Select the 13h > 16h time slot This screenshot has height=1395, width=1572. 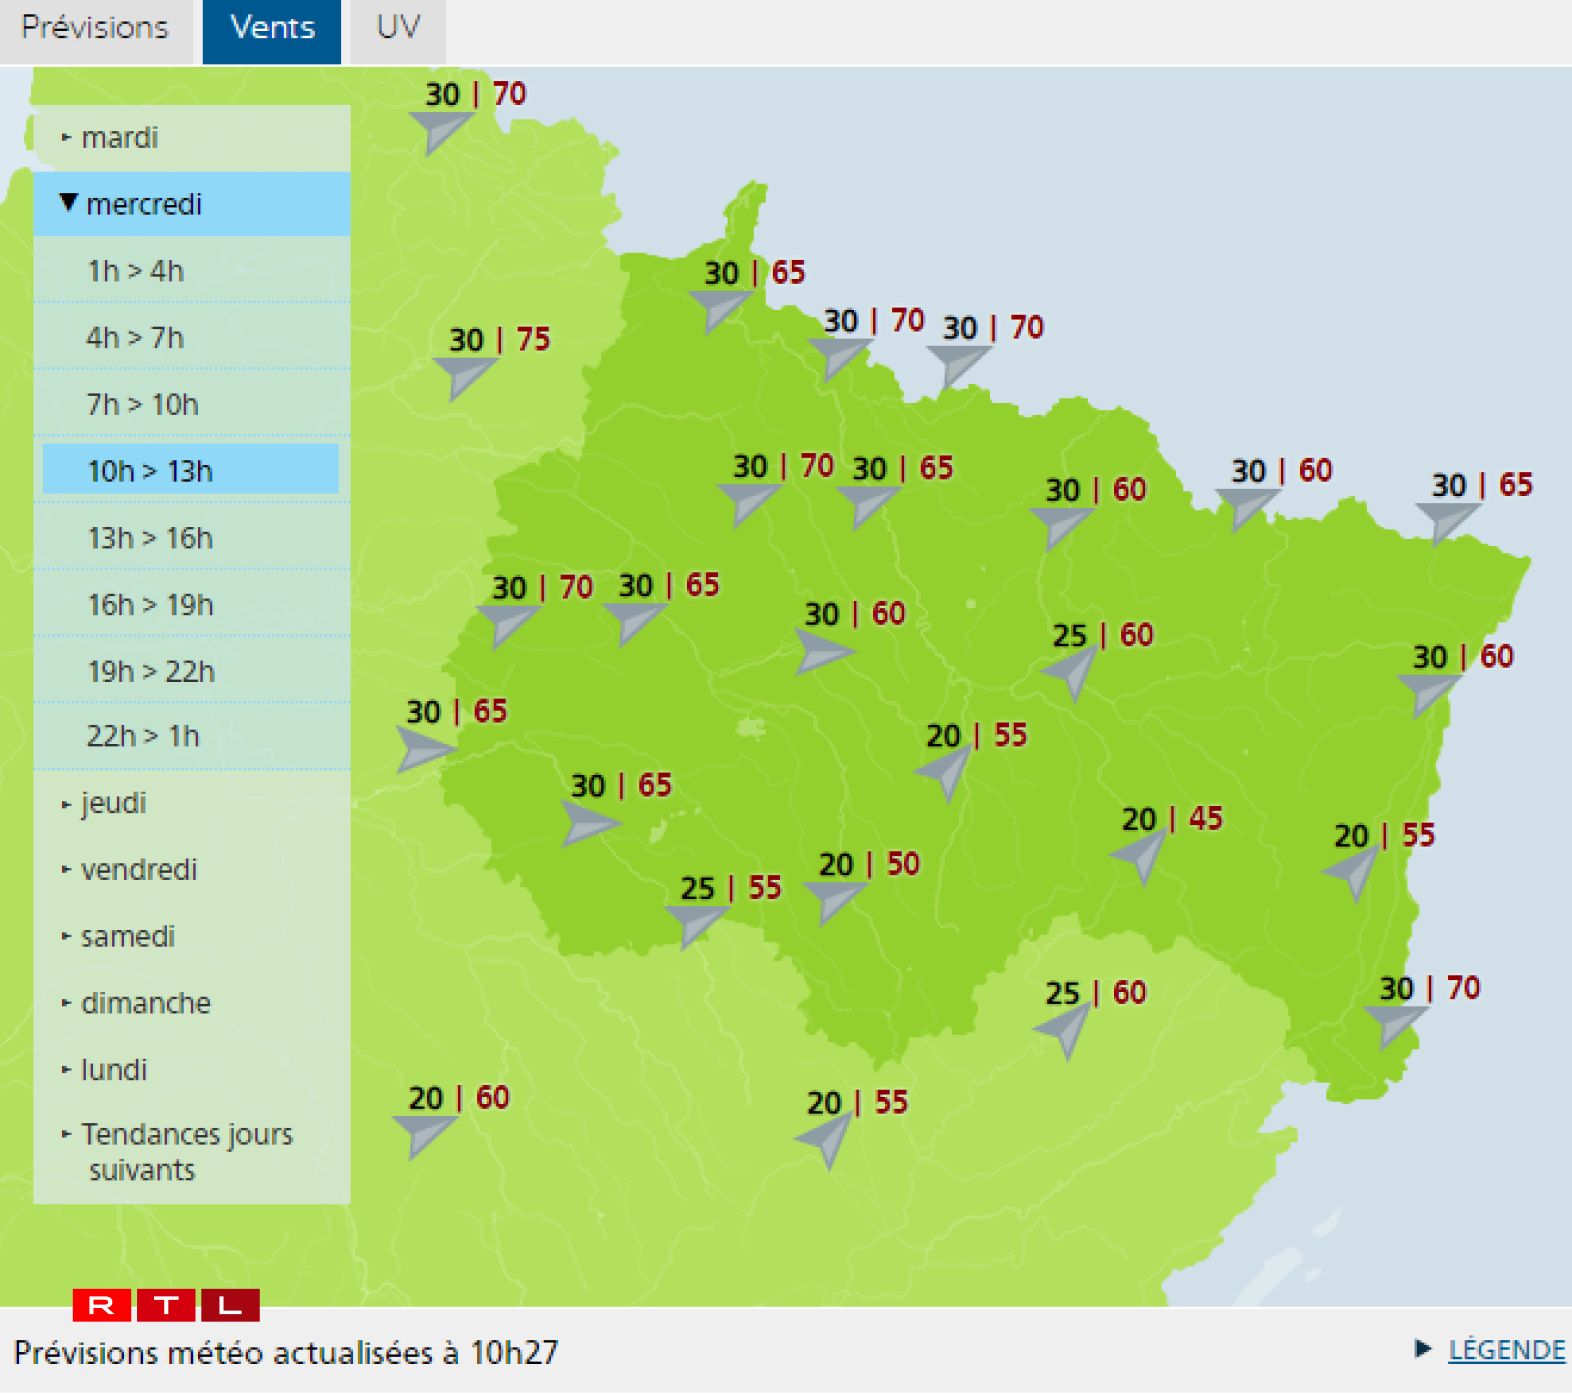(150, 538)
